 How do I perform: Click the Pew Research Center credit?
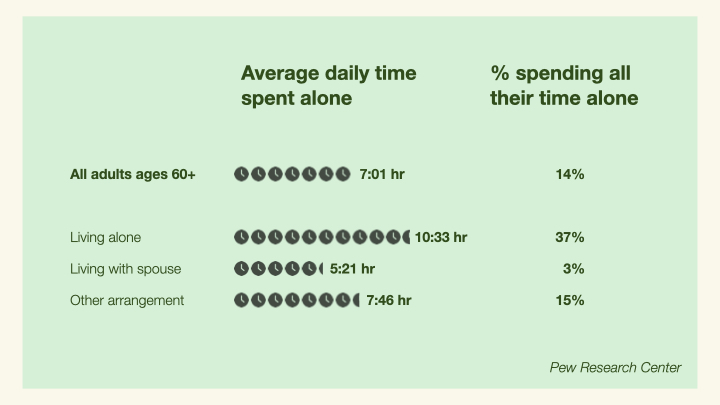coord(616,367)
